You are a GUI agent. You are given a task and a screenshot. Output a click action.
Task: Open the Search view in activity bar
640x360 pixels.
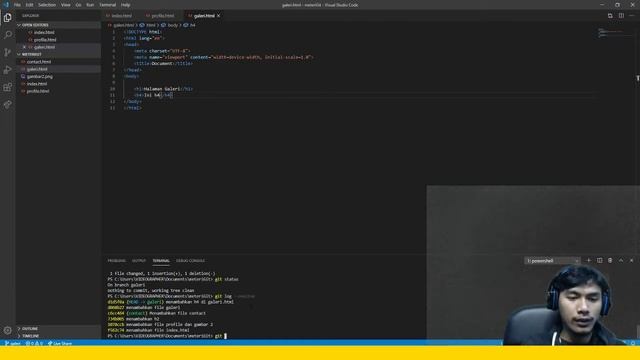[7, 35]
